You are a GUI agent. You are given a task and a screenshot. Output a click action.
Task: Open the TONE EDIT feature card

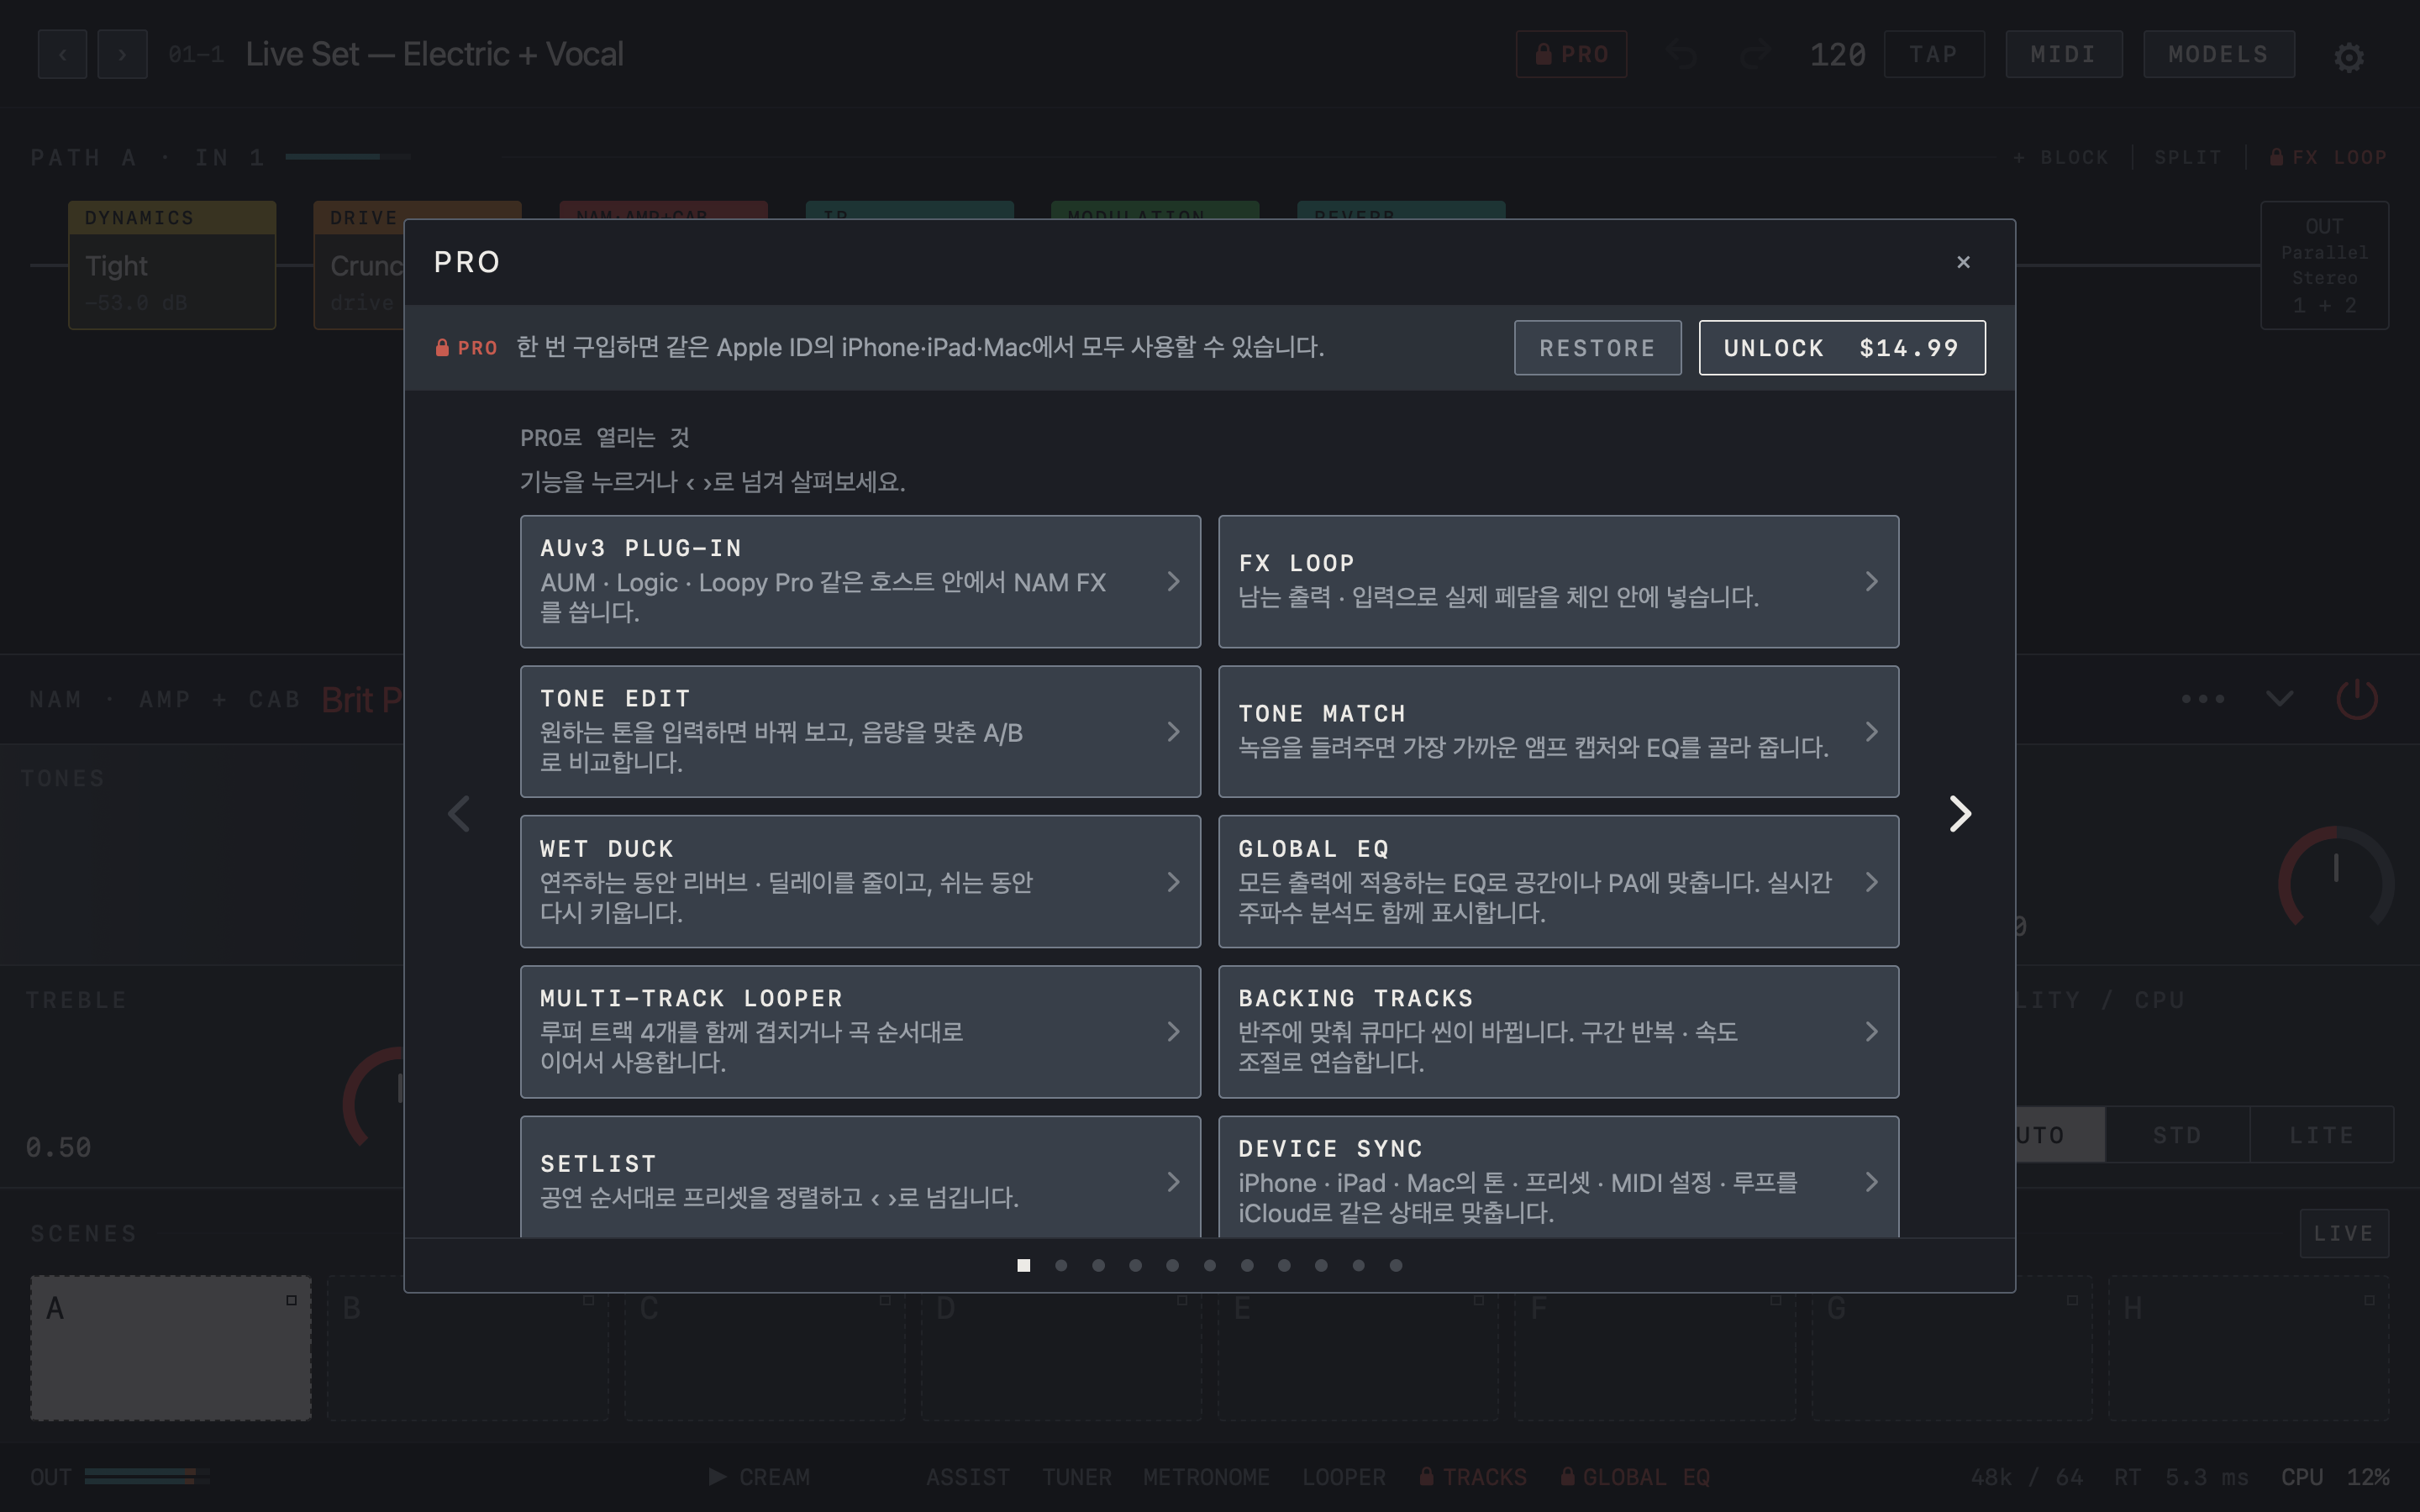[x=860, y=731]
